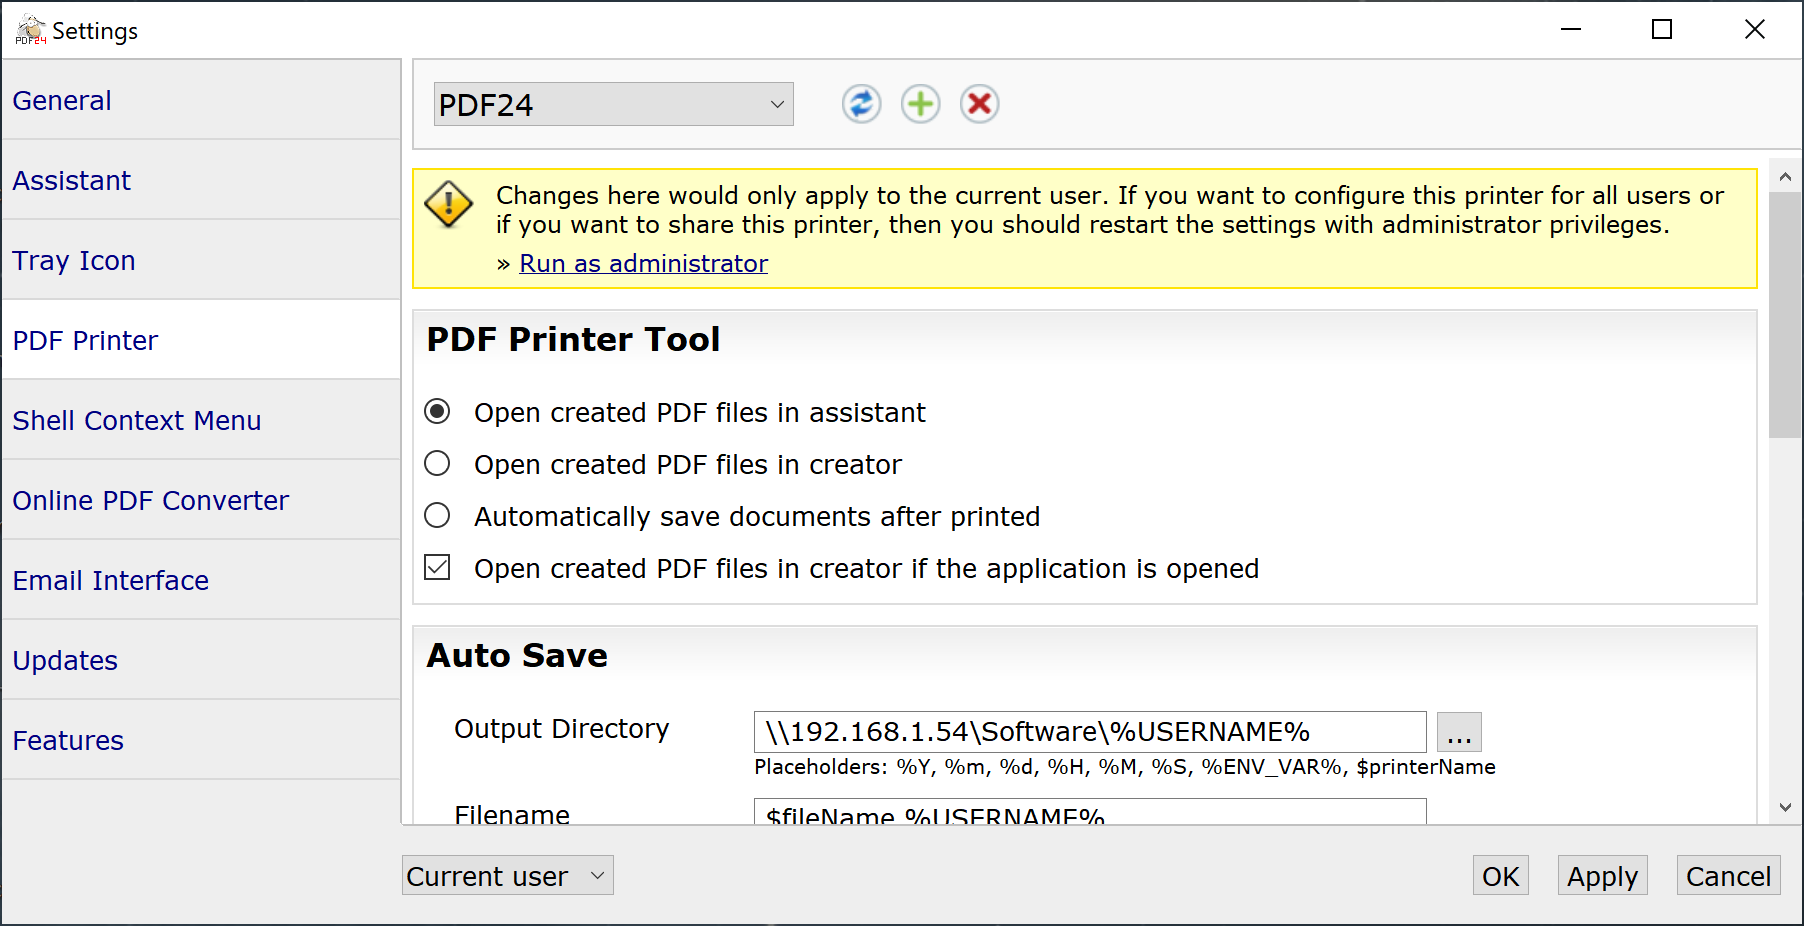Click the green add printer icon
Viewport: 1804px width, 926px height.
[920, 104]
